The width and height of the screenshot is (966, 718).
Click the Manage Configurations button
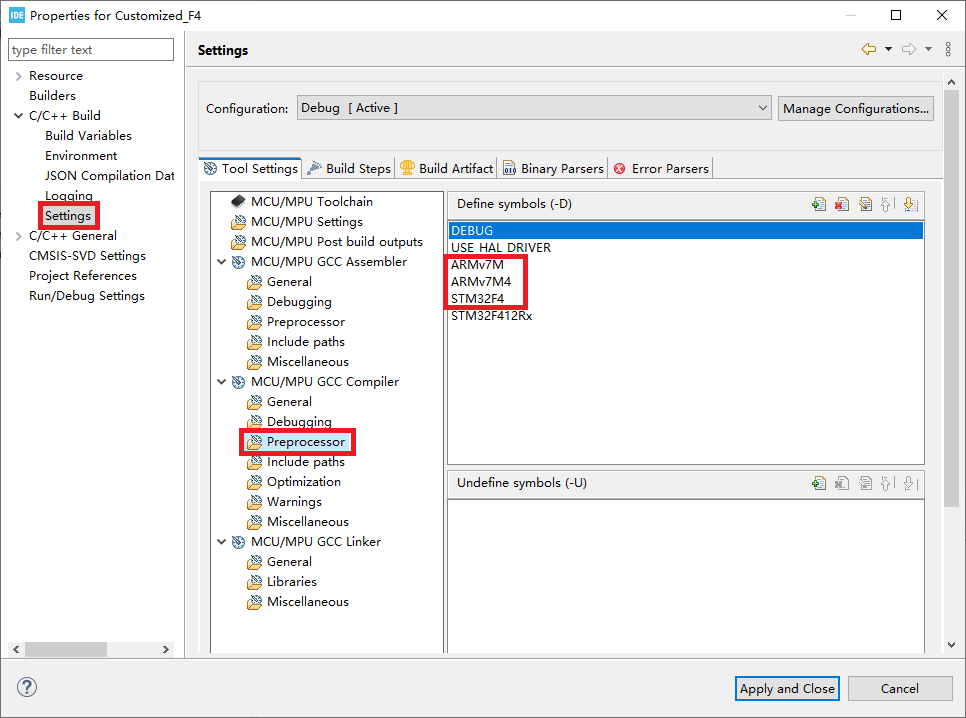pos(856,108)
